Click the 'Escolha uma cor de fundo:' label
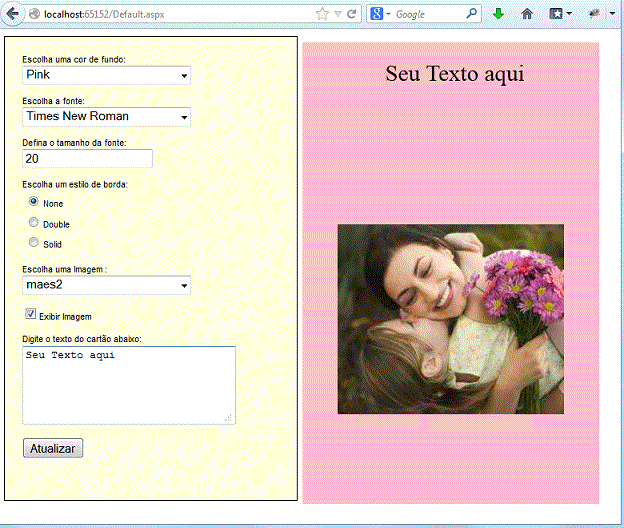Image resolution: width=624 pixels, height=528 pixels. (74, 59)
